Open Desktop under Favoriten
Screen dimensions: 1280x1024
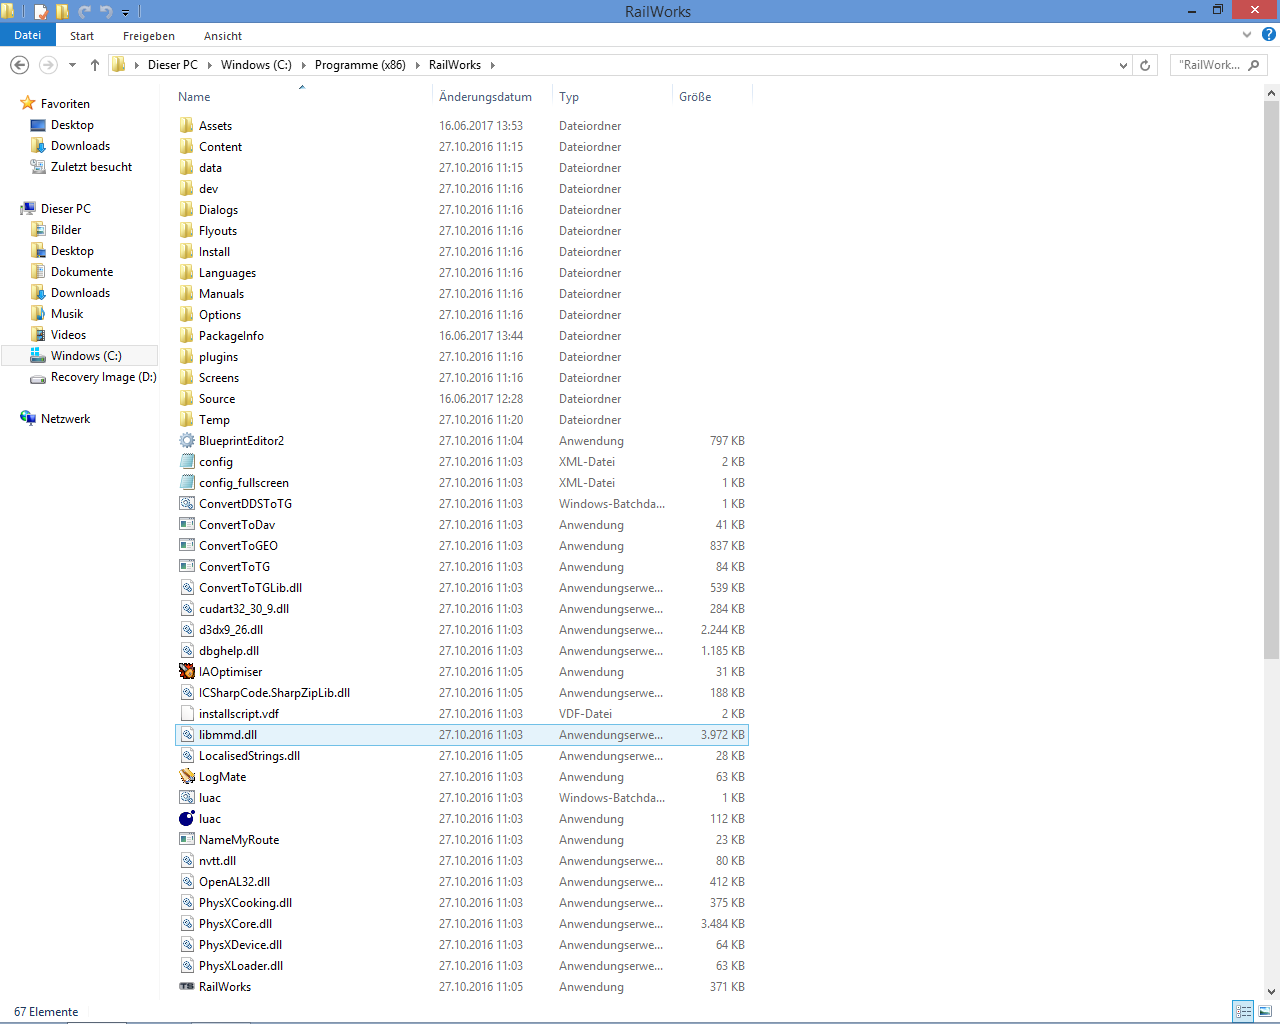pyautogui.click(x=72, y=125)
